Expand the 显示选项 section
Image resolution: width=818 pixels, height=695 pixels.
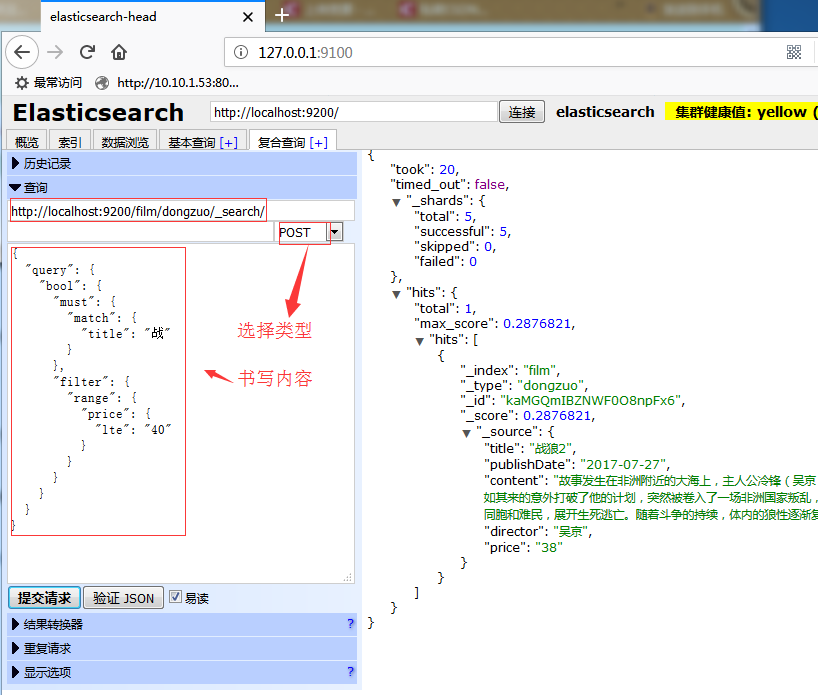pyautogui.click(x=183, y=672)
